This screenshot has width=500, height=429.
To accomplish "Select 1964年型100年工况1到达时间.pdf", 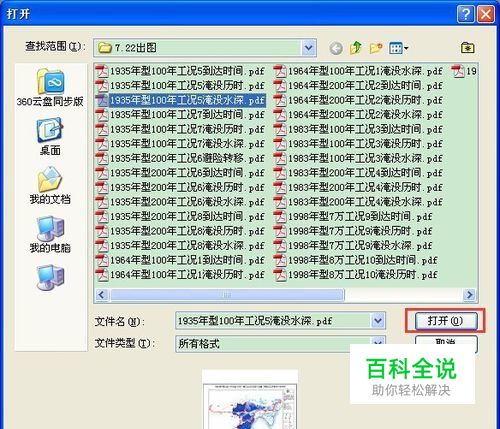I will [180, 260].
